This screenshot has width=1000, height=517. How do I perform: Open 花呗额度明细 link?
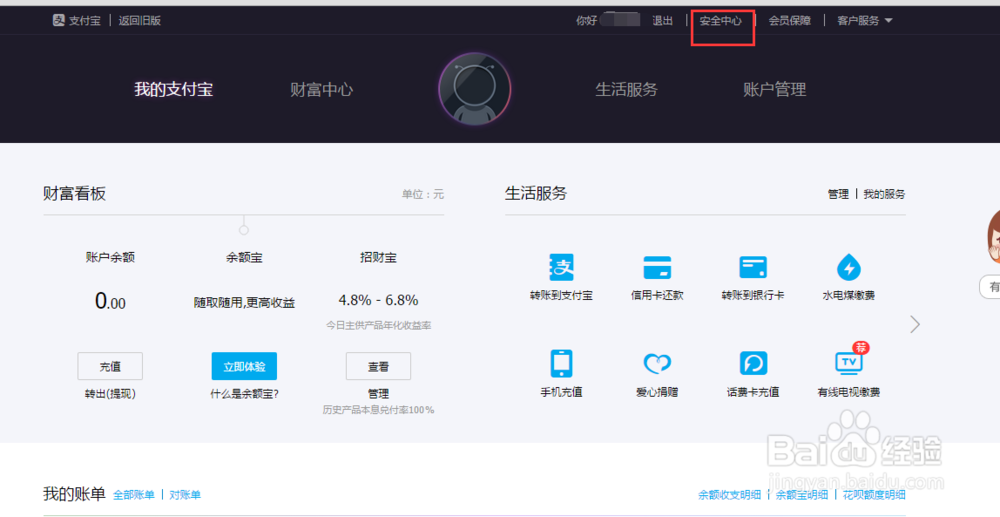point(874,495)
